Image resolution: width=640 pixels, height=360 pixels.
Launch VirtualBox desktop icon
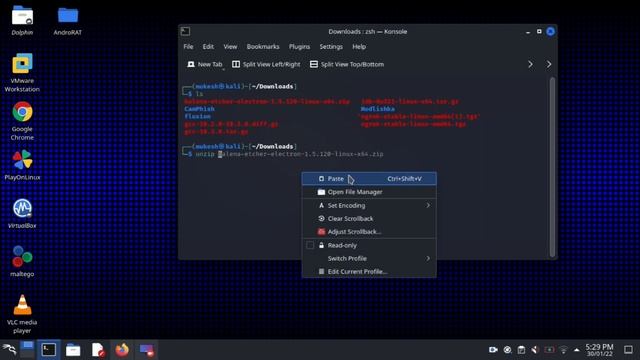[x=22, y=213]
